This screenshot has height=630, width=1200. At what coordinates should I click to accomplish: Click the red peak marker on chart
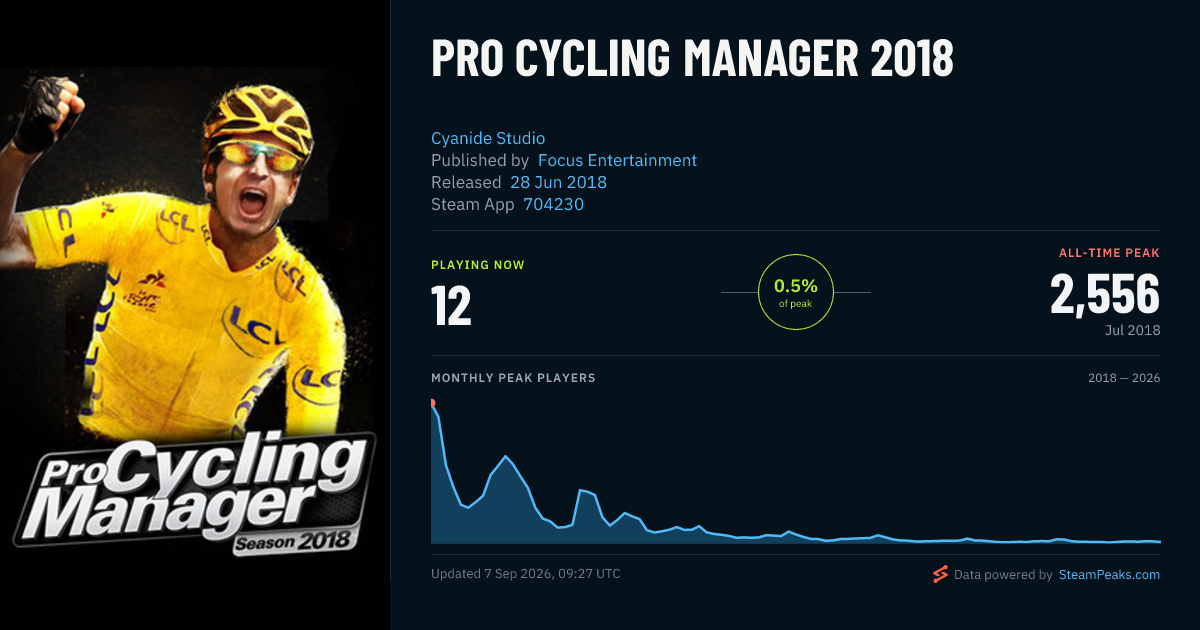click(432, 403)
